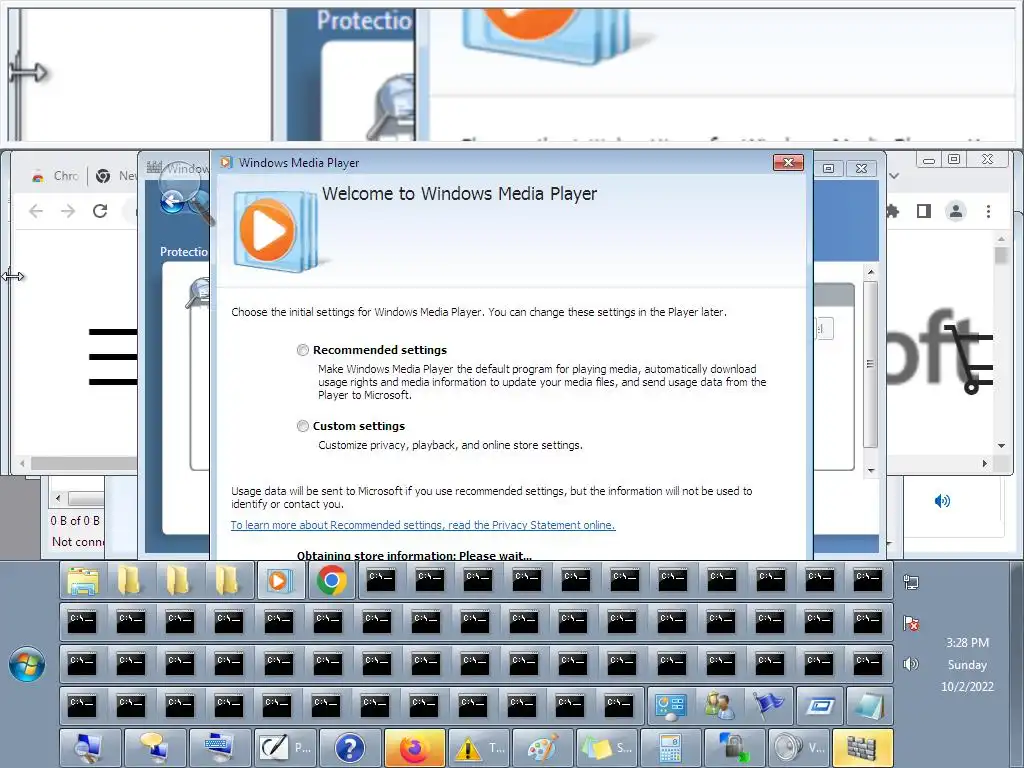This screenshot has width=1024, height=768.
Task: Click the 'Obtaining store information: Please wait...' text
Action: (x=414, y=556)
